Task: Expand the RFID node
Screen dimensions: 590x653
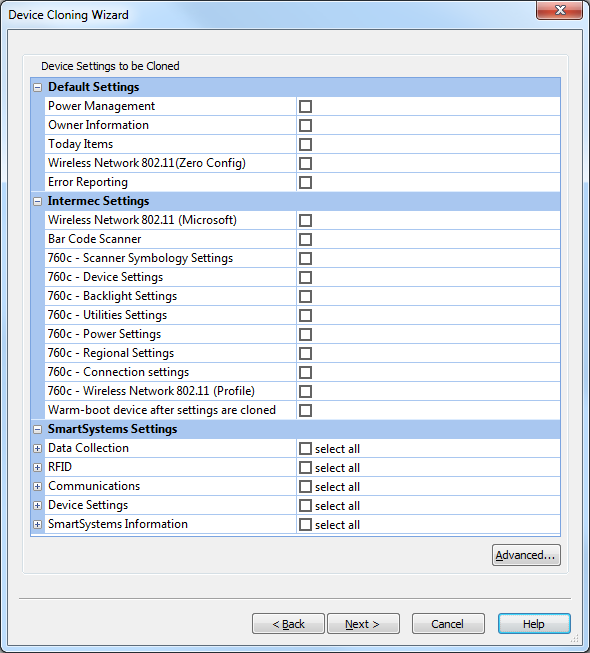Action: coord(37,467)
